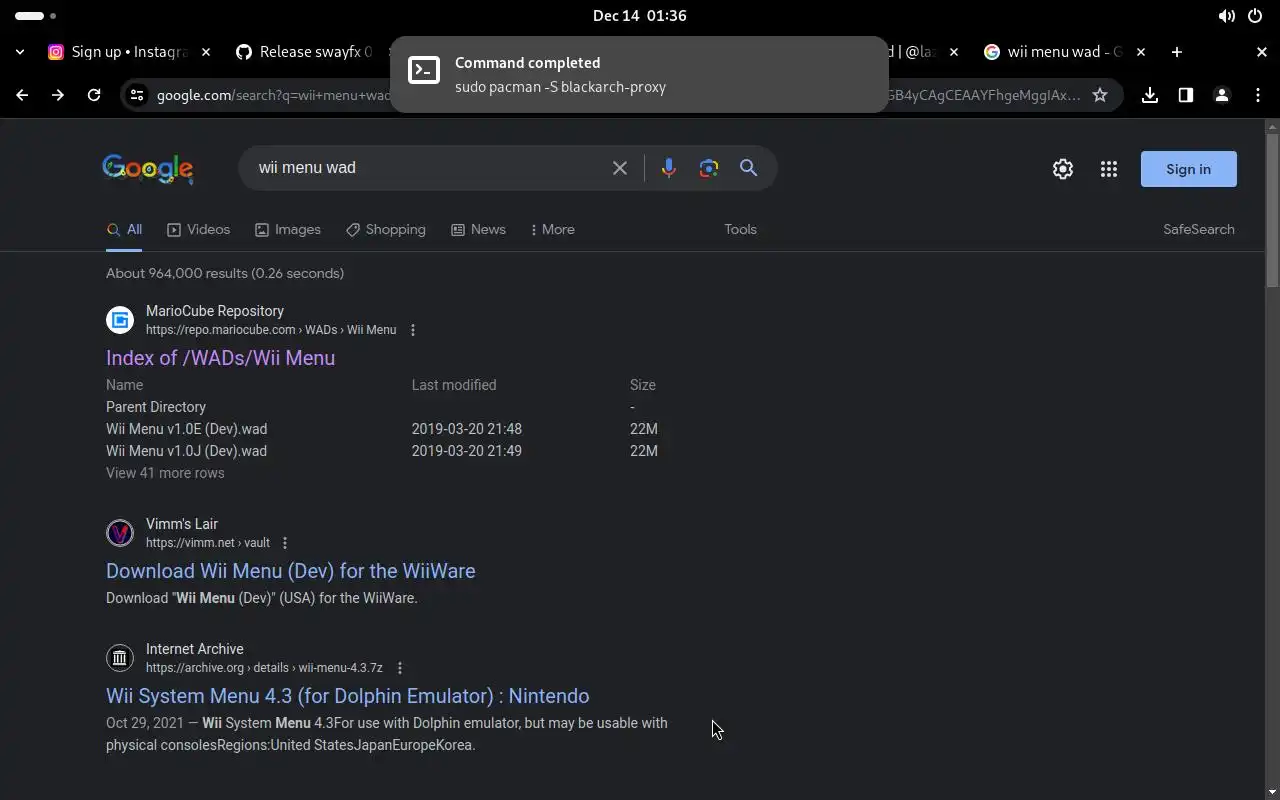Close the Instagram tab
Viewport: 1280px width, 800px height.
tap(205, 52)
